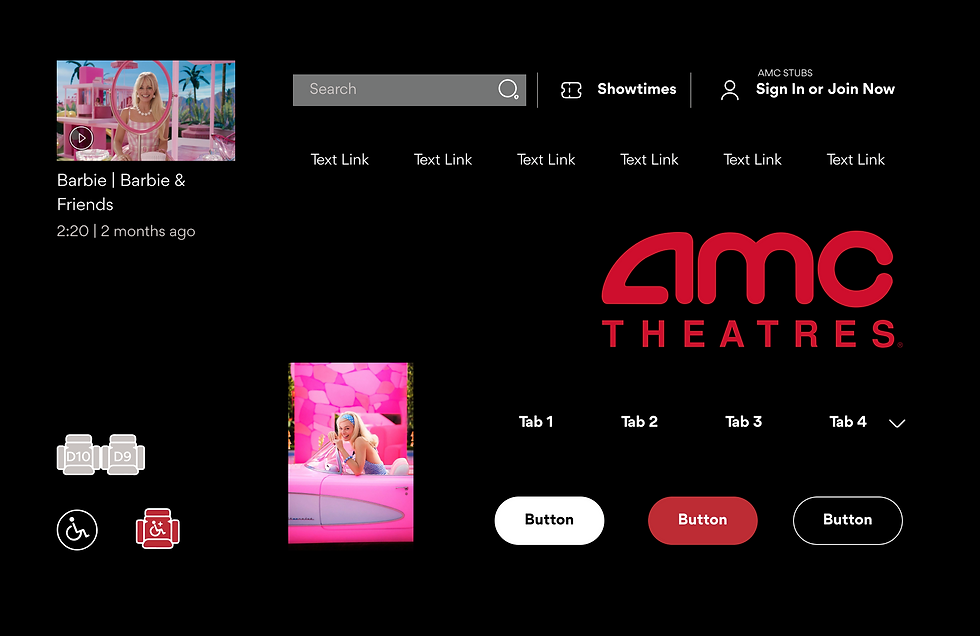980x636 pixels.
Task: Click the fourth Text Link
Action: [x=649, y=160]
